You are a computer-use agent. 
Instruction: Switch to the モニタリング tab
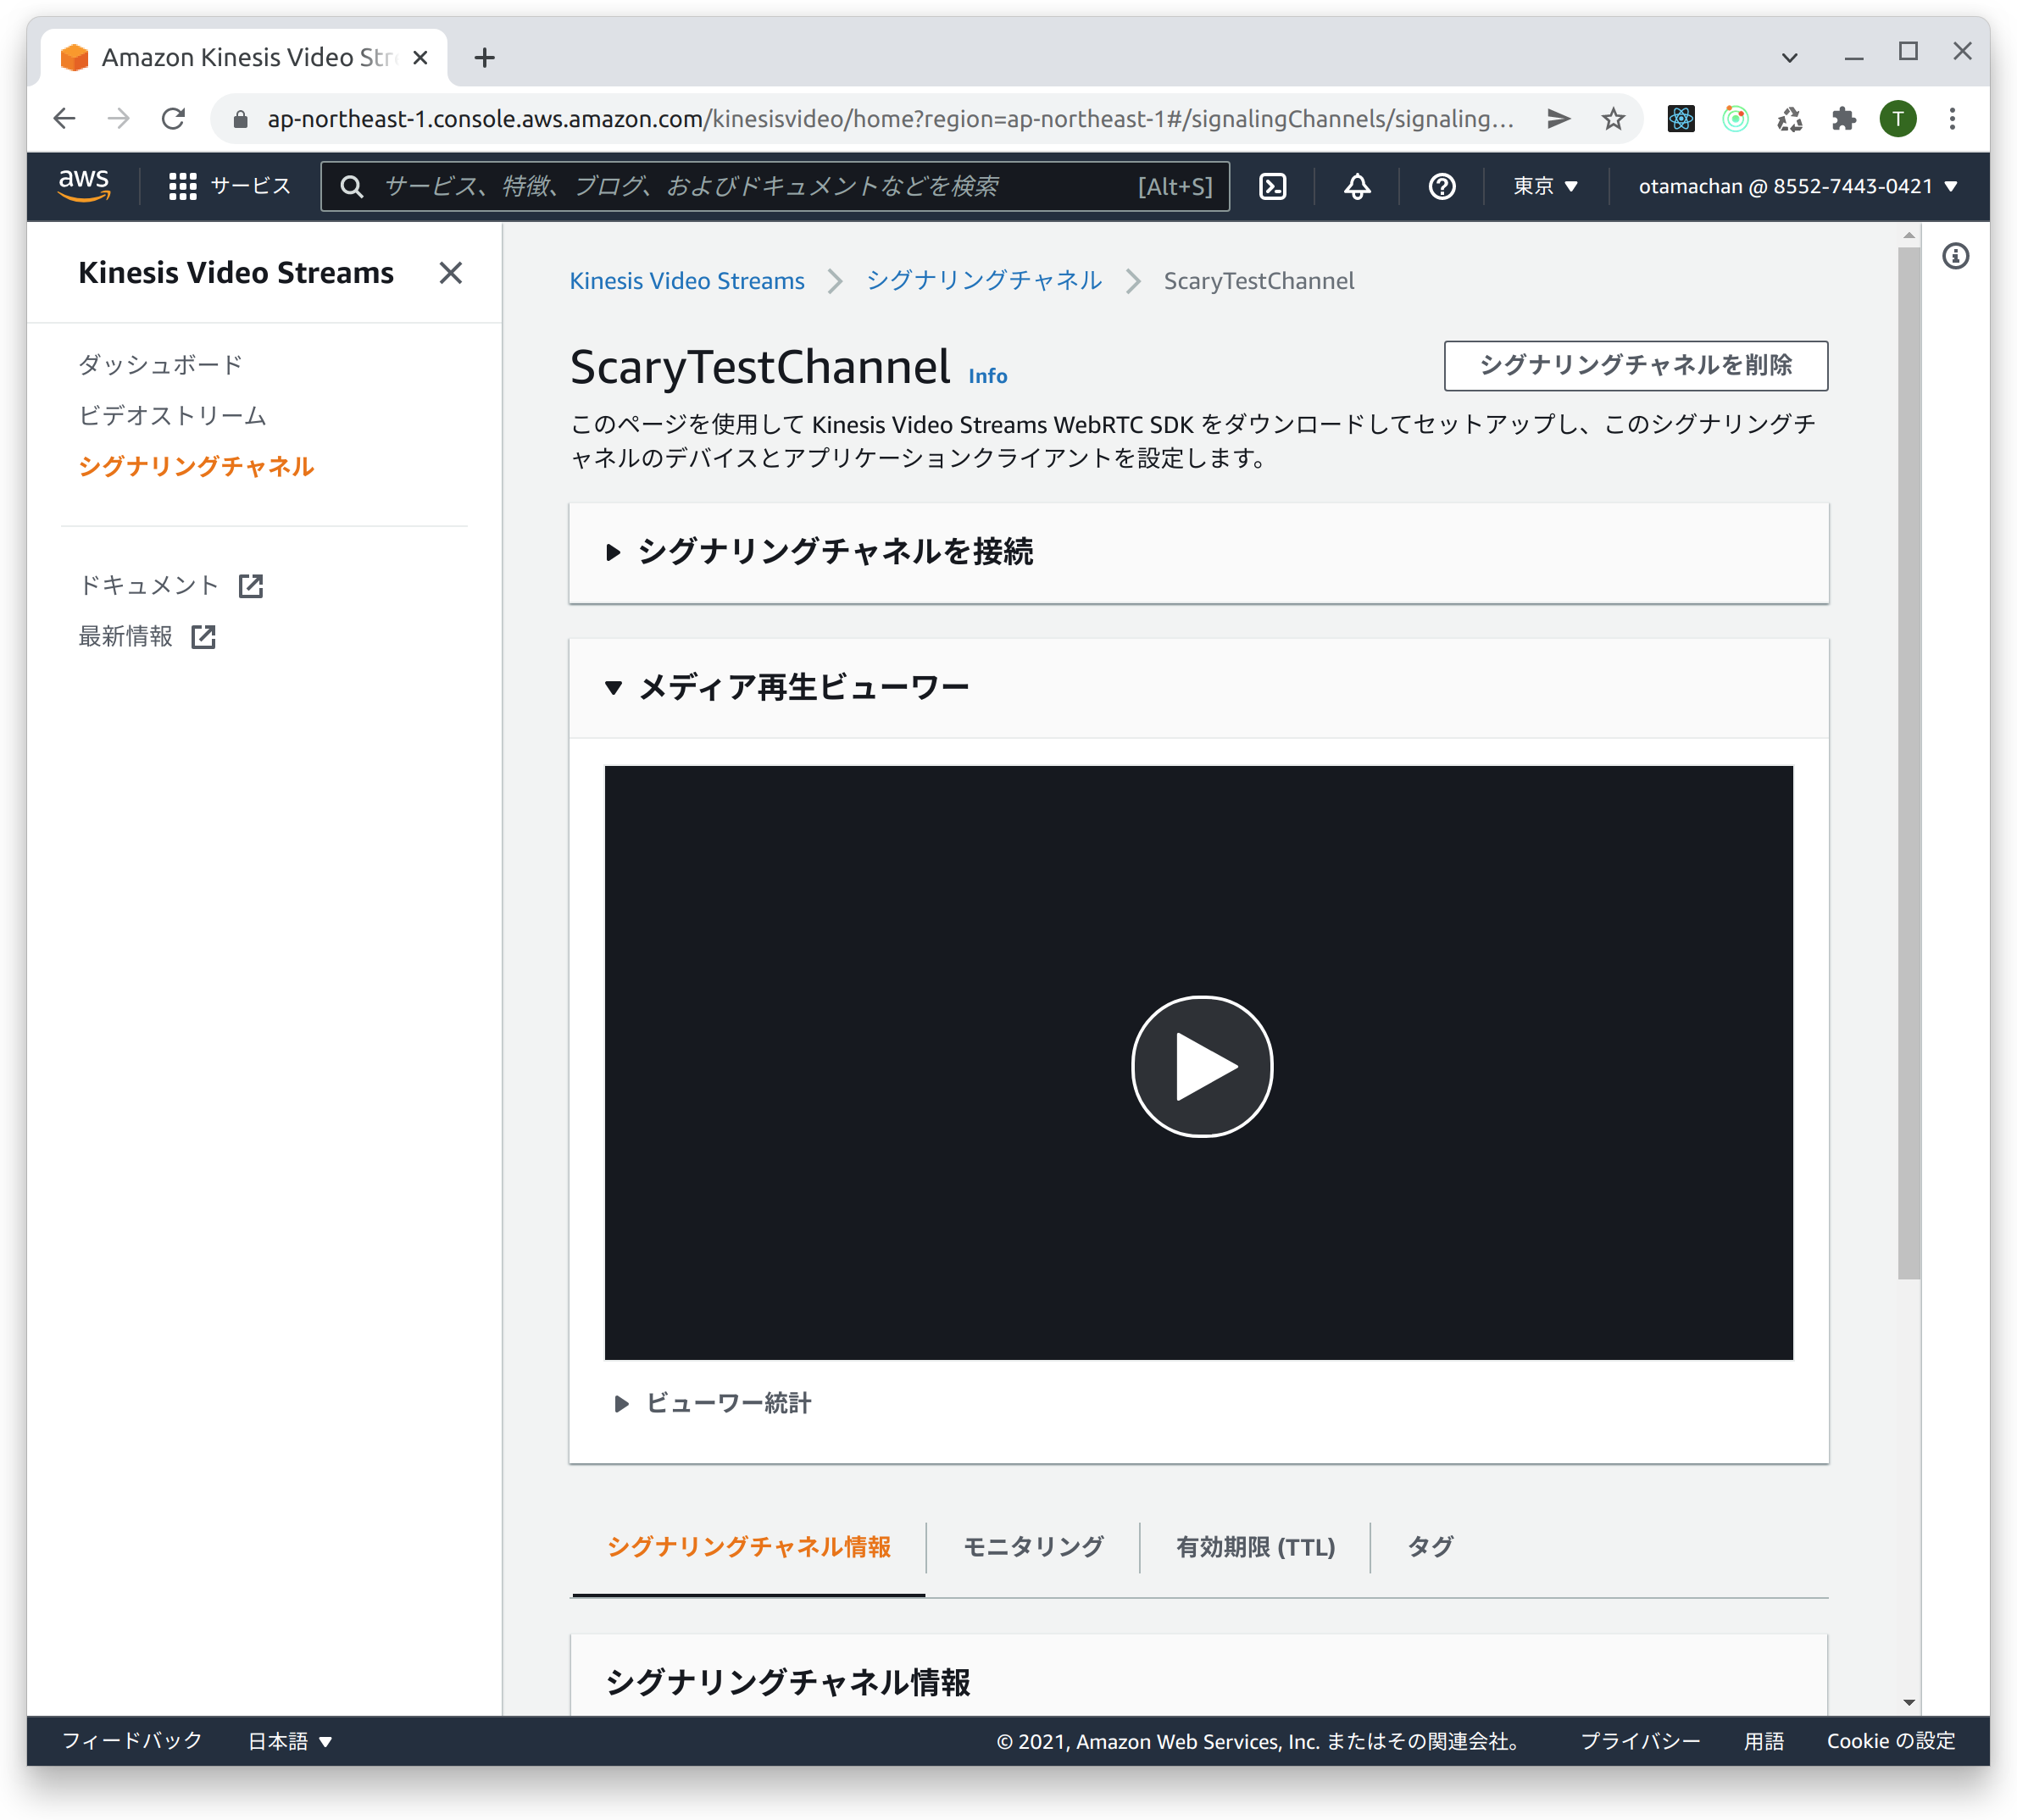(1033, 1547)
